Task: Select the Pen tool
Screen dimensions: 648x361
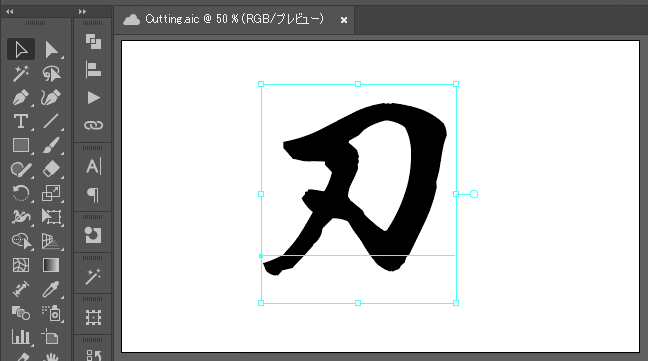Action: coord(21,97)
